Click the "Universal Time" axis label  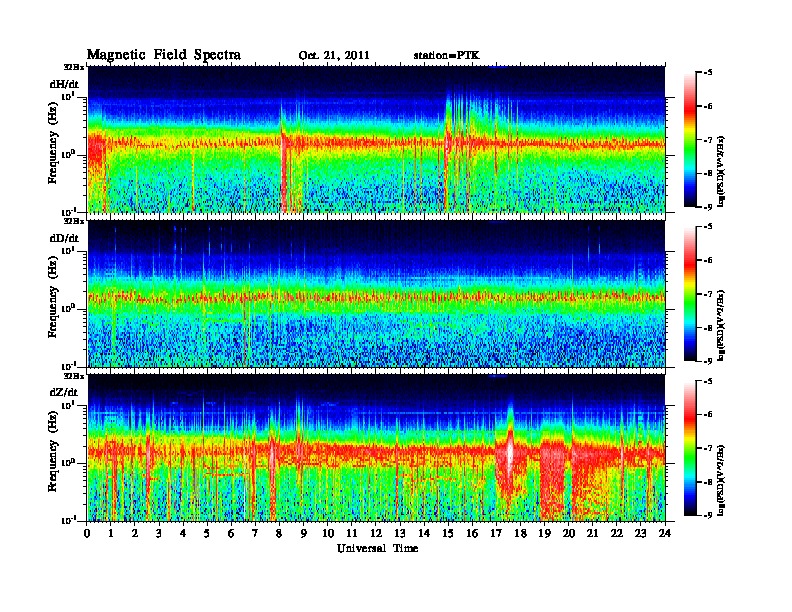coord(377,548)
